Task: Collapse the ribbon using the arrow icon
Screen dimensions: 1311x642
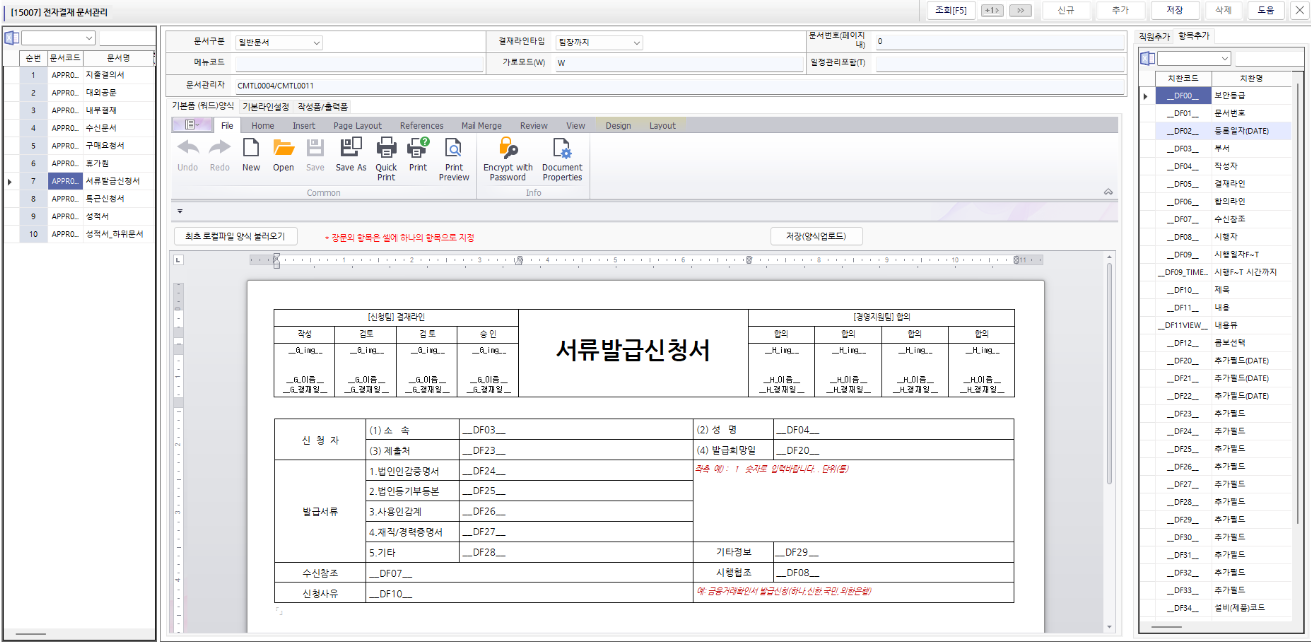Action: [x=1108, y=191]
